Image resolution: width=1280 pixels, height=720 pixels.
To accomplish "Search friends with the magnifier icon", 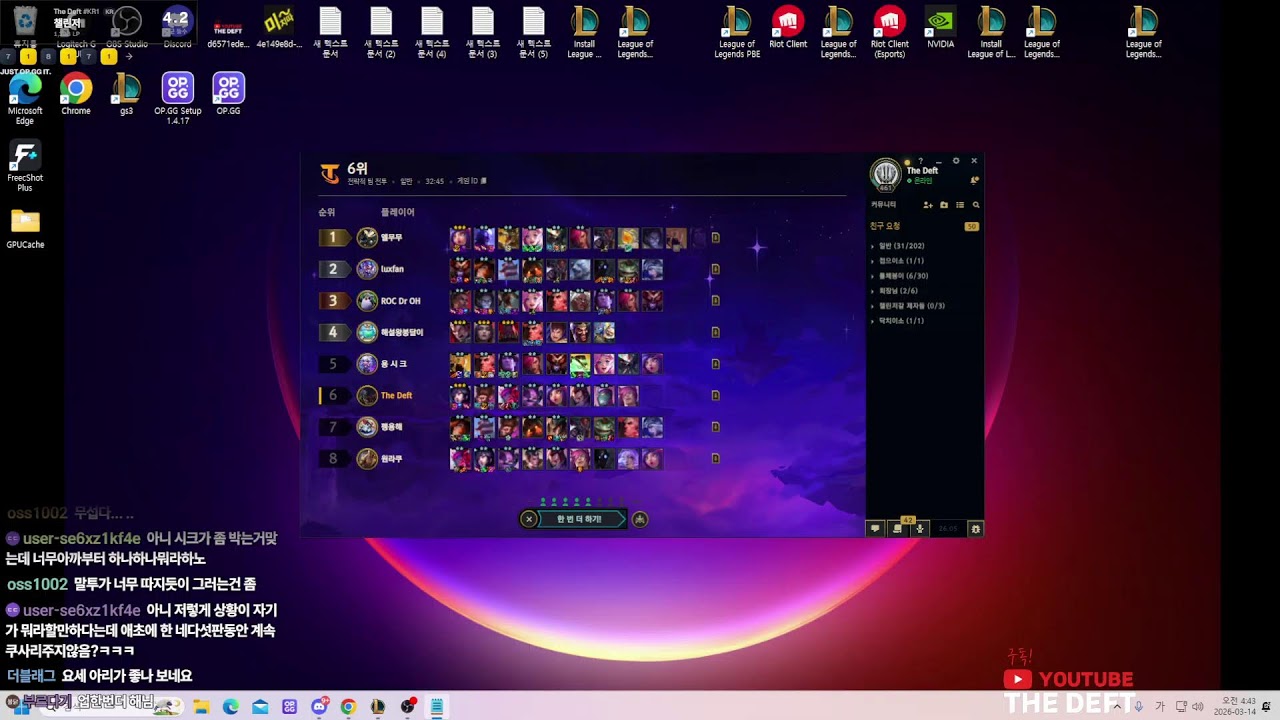I will tap(976, 205).
